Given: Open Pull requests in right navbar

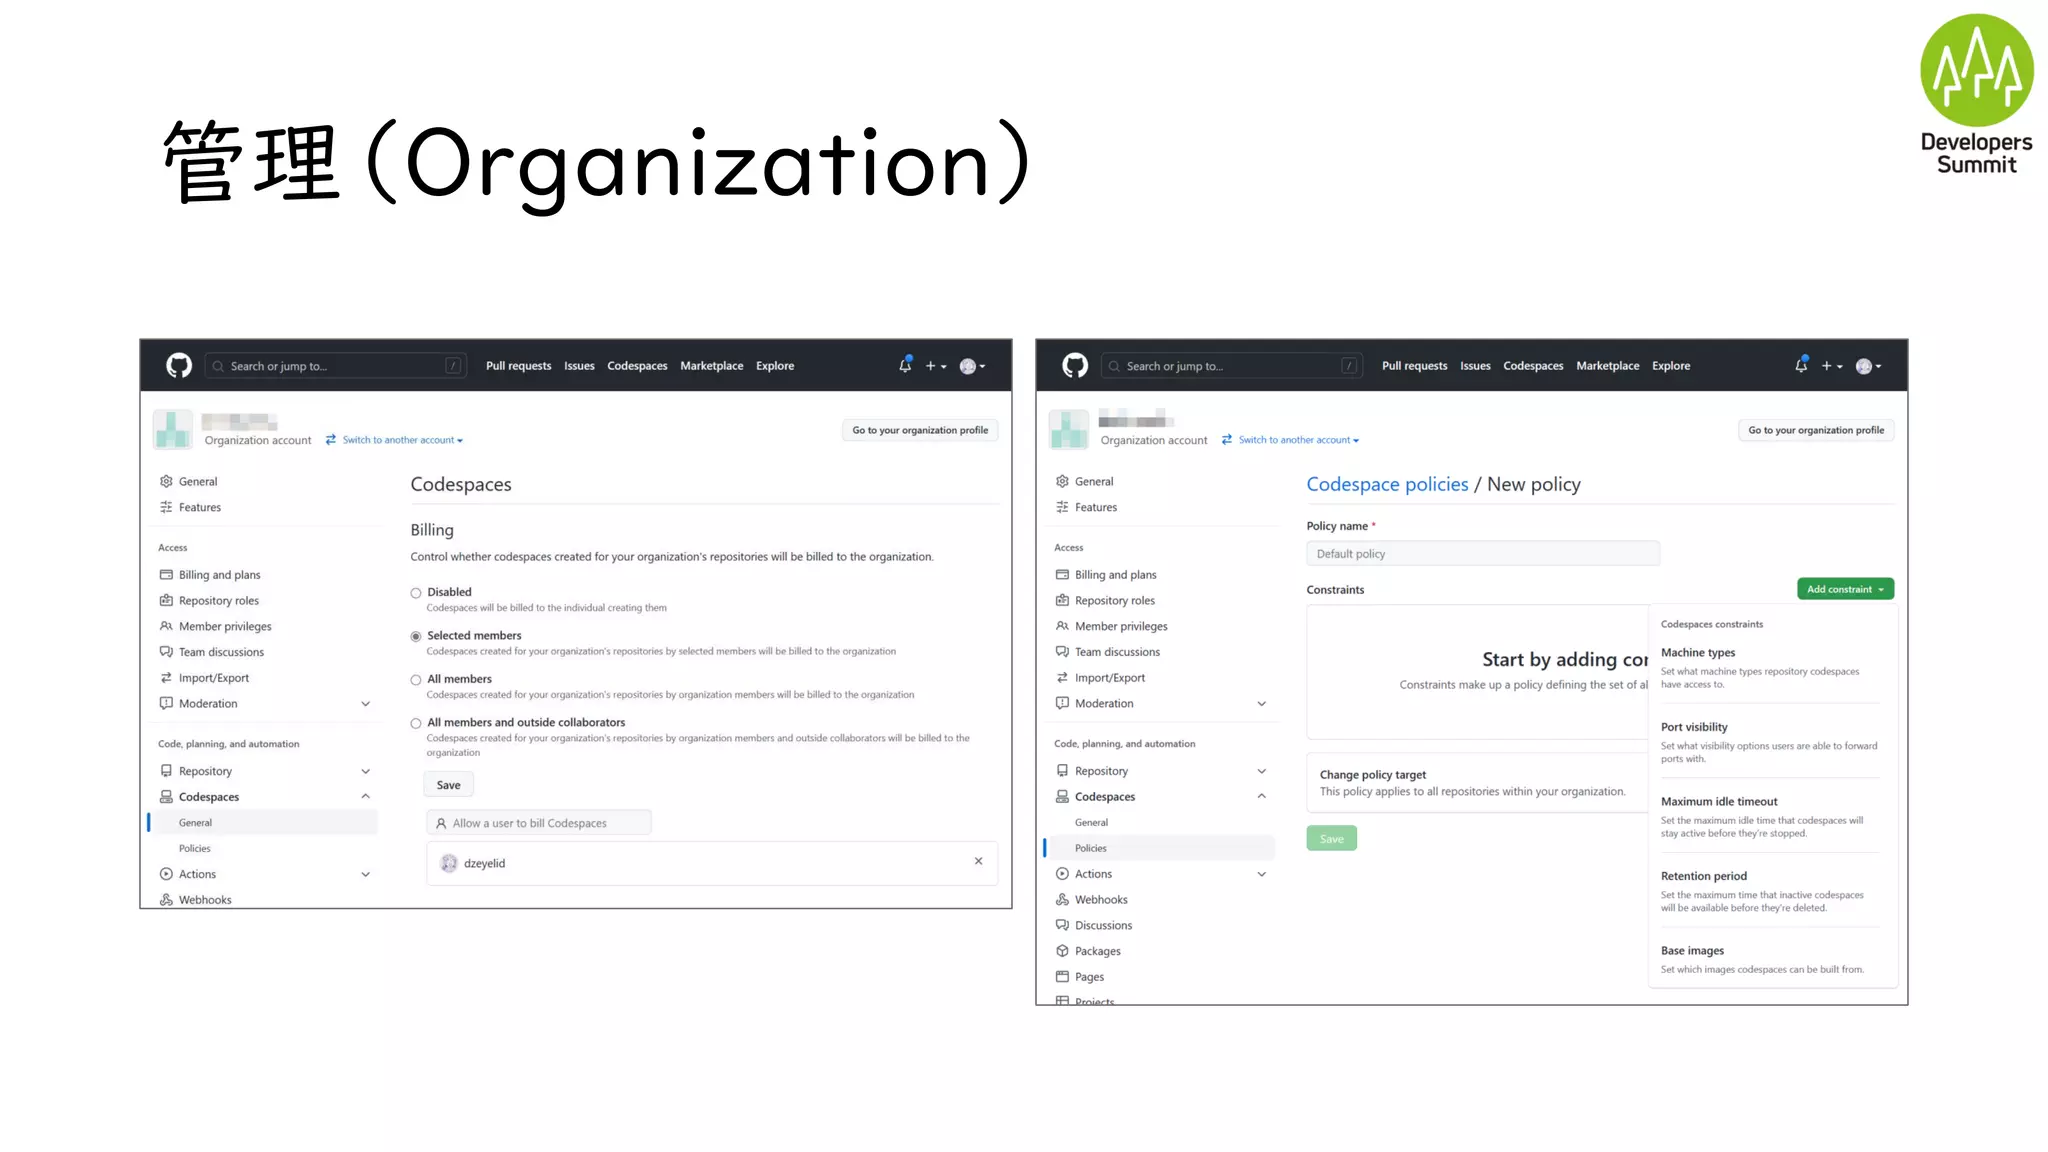Looking at the screenshot, I should [x=1414, y=366].
